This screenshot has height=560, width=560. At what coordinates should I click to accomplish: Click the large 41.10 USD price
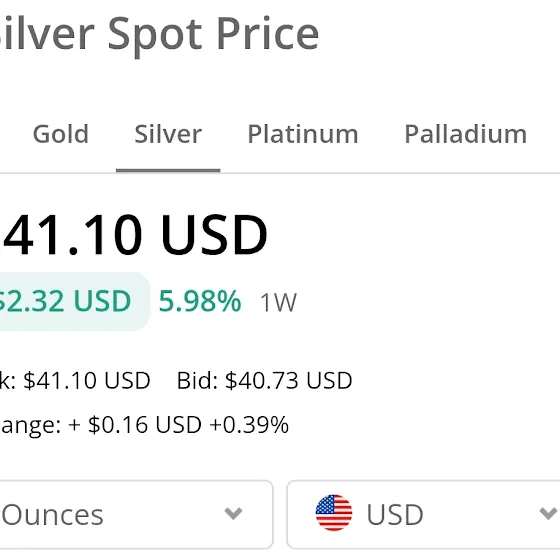point(134,235)
